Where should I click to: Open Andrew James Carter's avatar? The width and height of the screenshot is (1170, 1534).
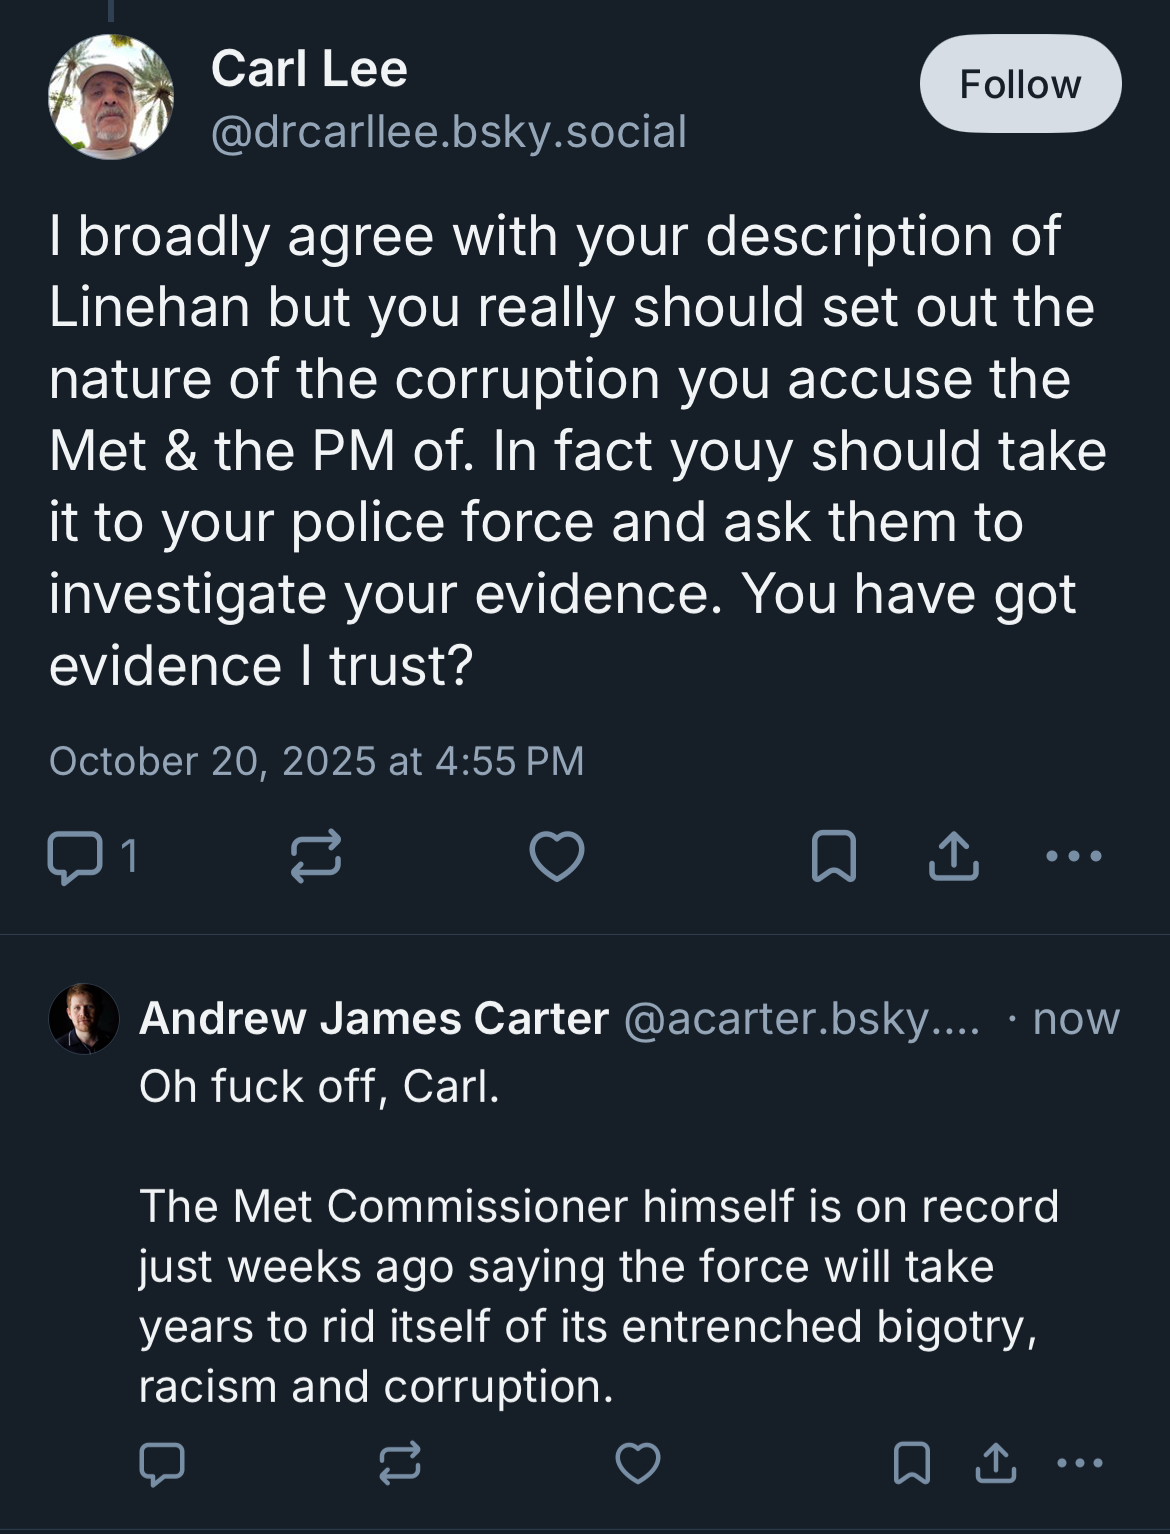(x=84, y=1019)
